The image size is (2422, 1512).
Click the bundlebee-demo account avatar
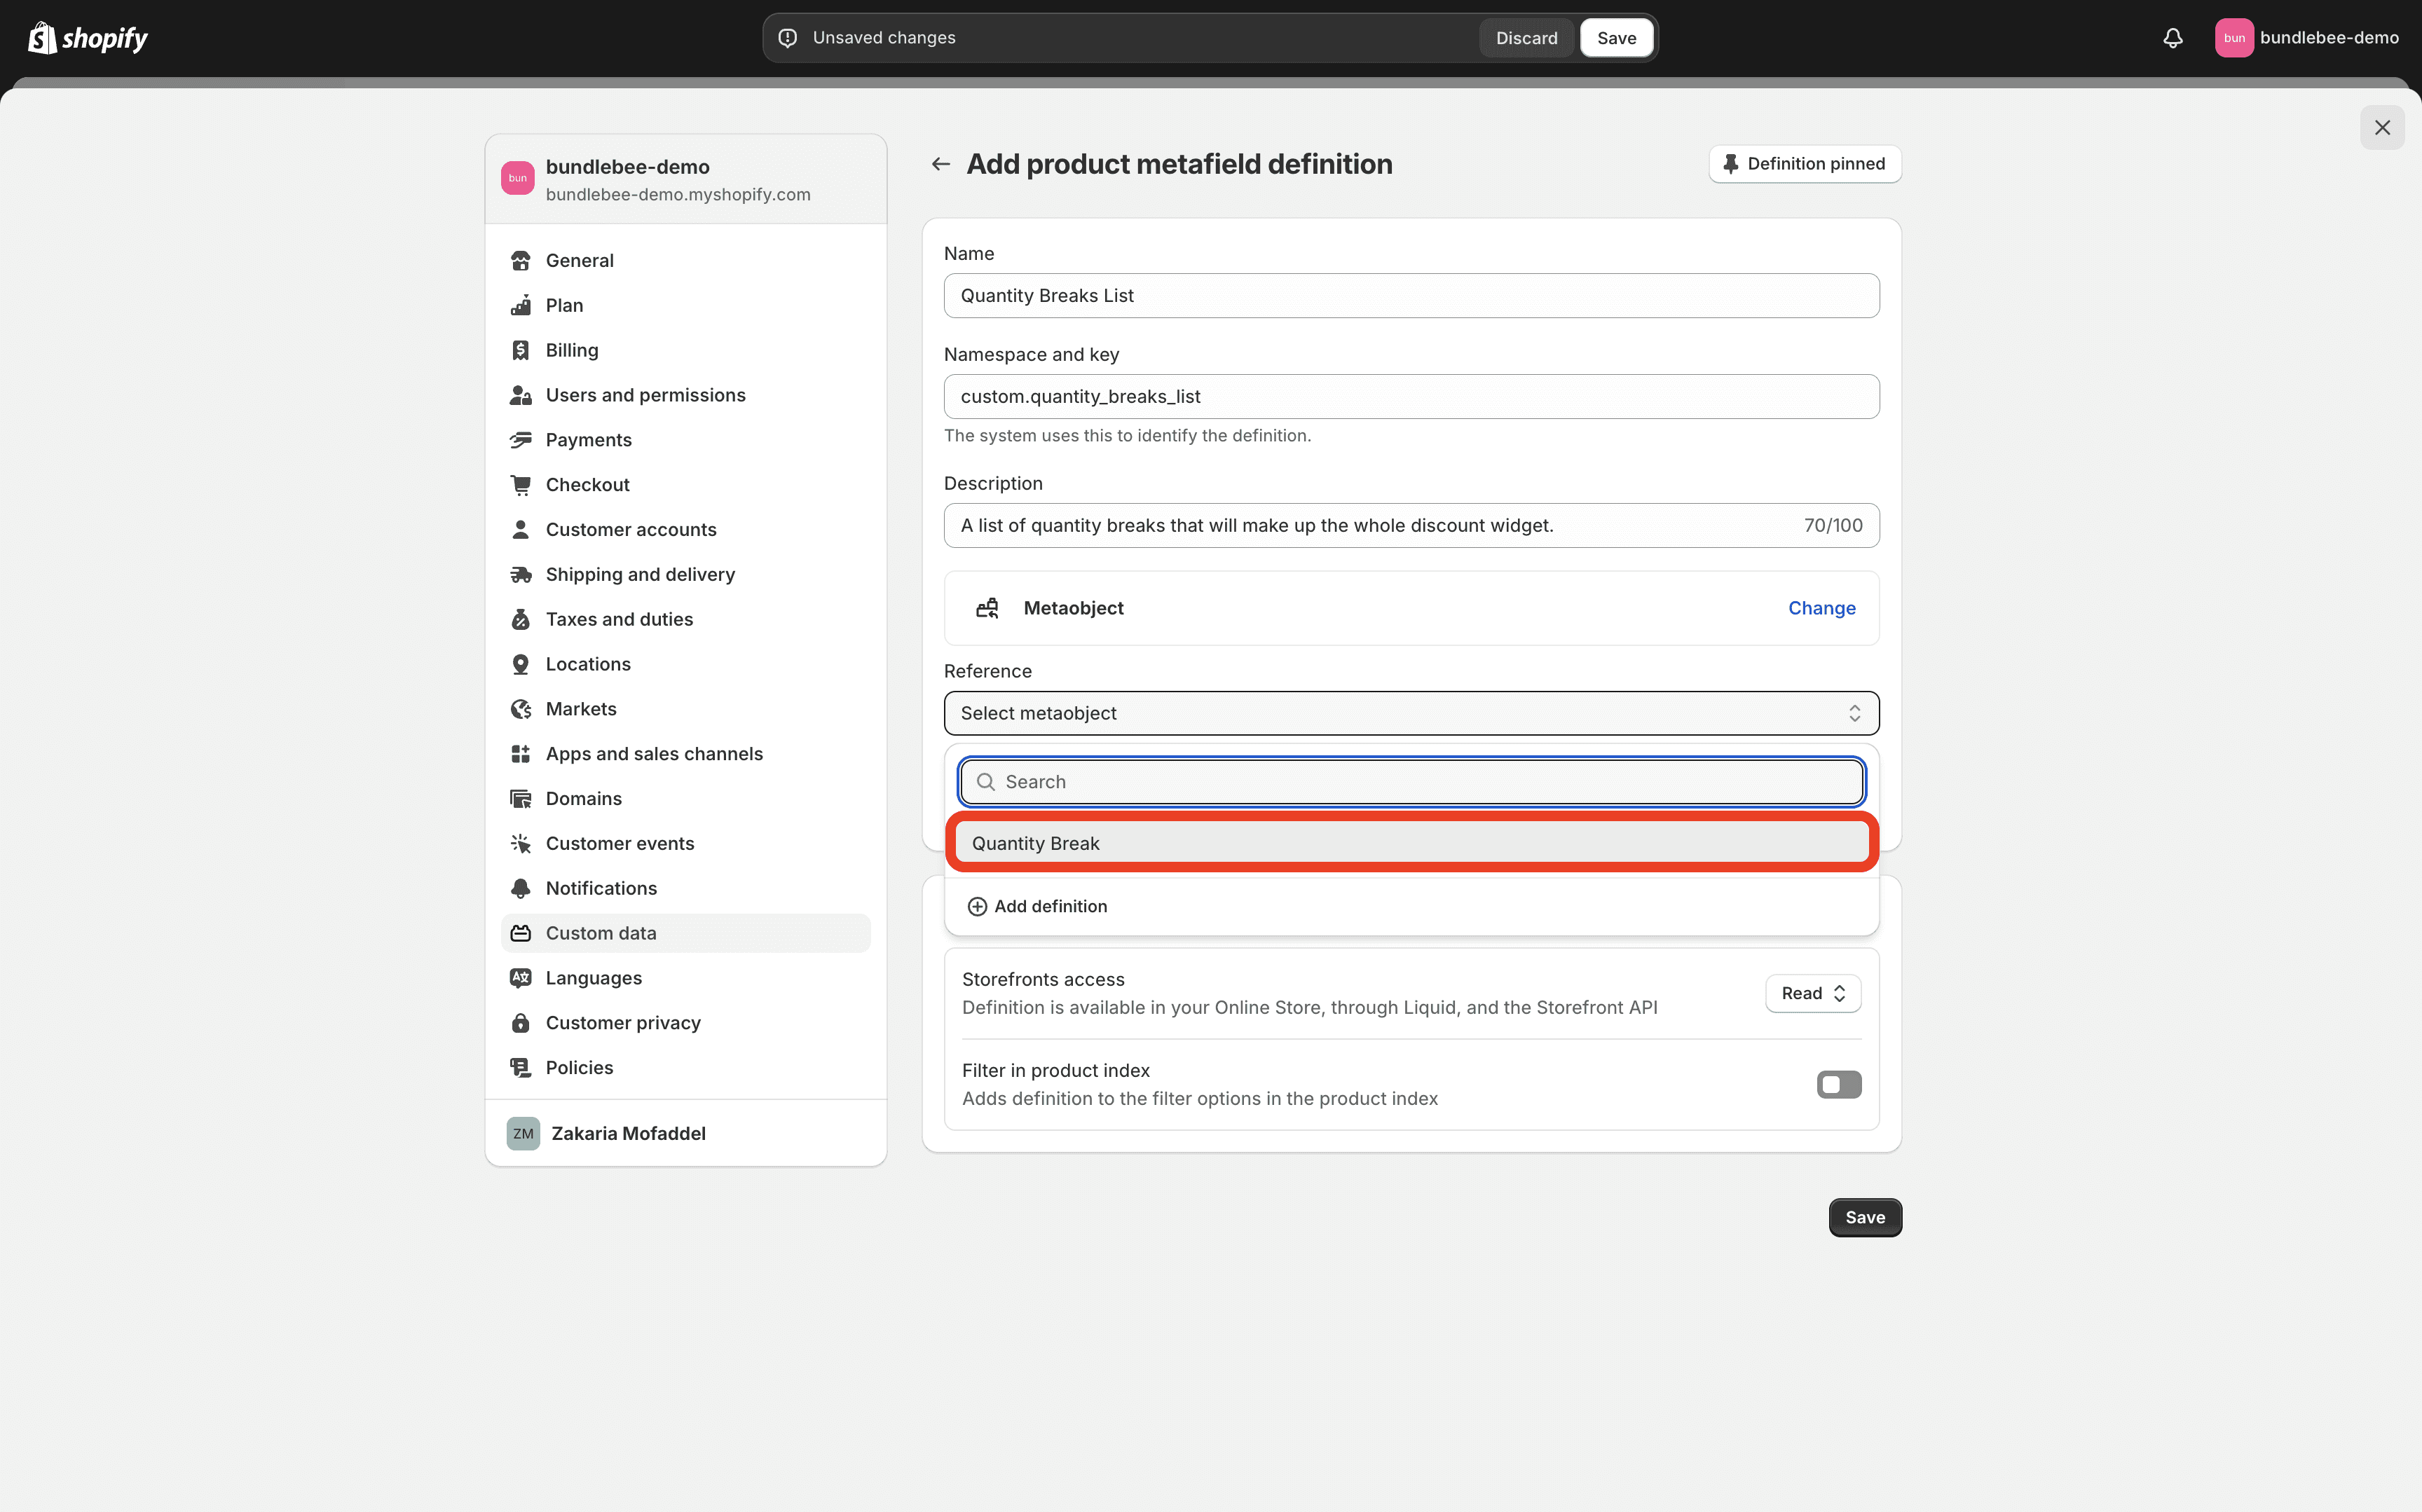click(x=2232, y=36)
